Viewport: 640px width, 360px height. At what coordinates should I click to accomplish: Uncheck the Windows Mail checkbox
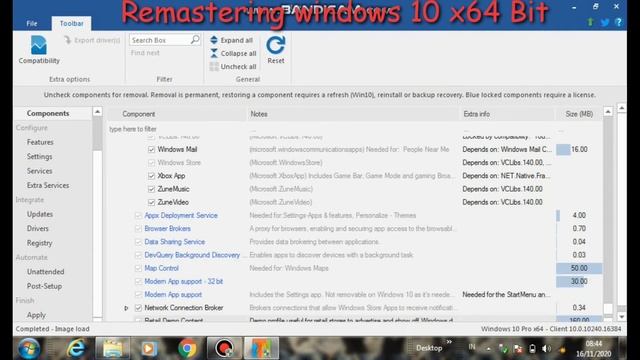(x=151, y=150)
